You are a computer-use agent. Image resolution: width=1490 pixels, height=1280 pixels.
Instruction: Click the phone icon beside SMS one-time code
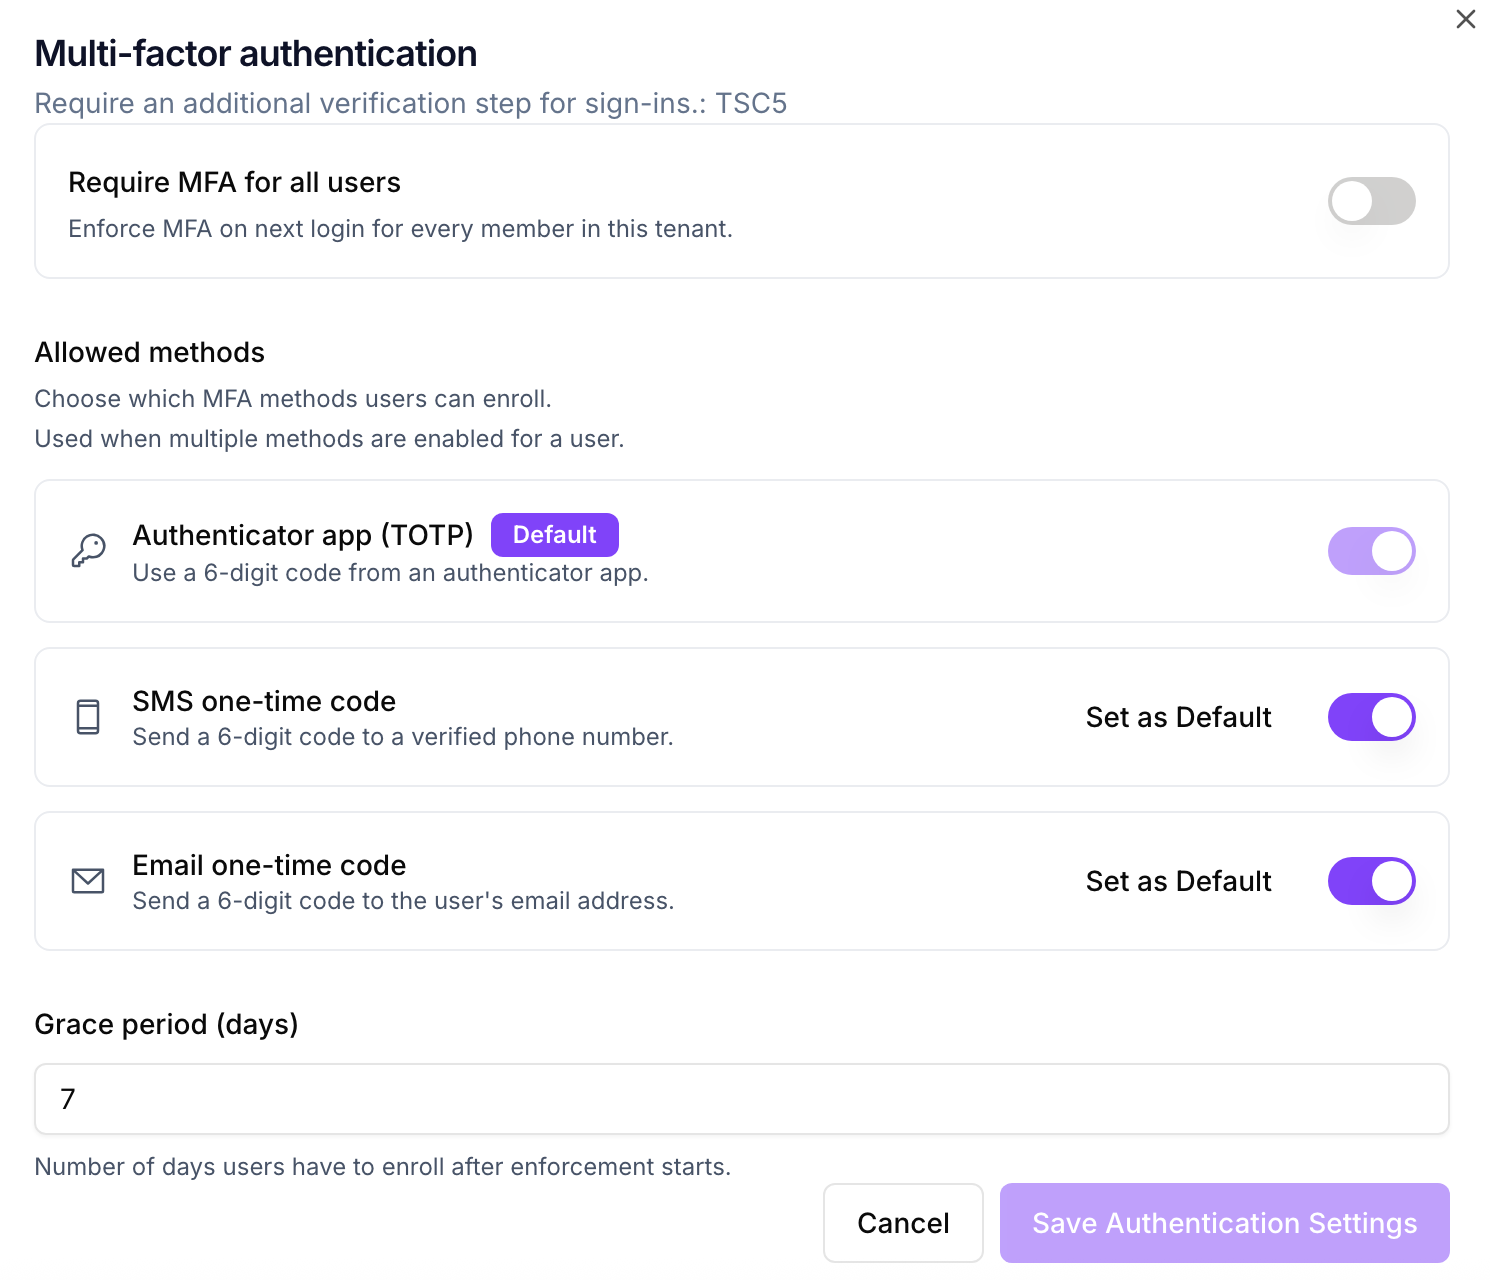[x=88, y=717]
